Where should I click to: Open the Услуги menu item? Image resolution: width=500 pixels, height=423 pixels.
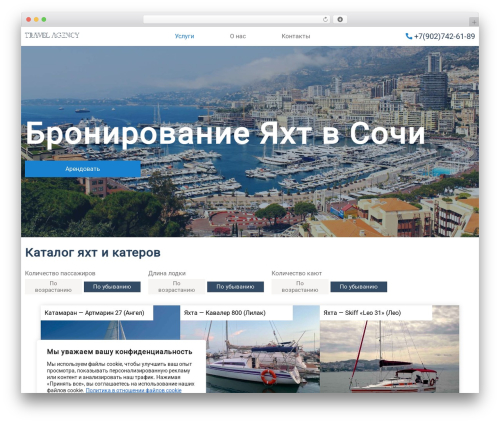tap(184, 36)
